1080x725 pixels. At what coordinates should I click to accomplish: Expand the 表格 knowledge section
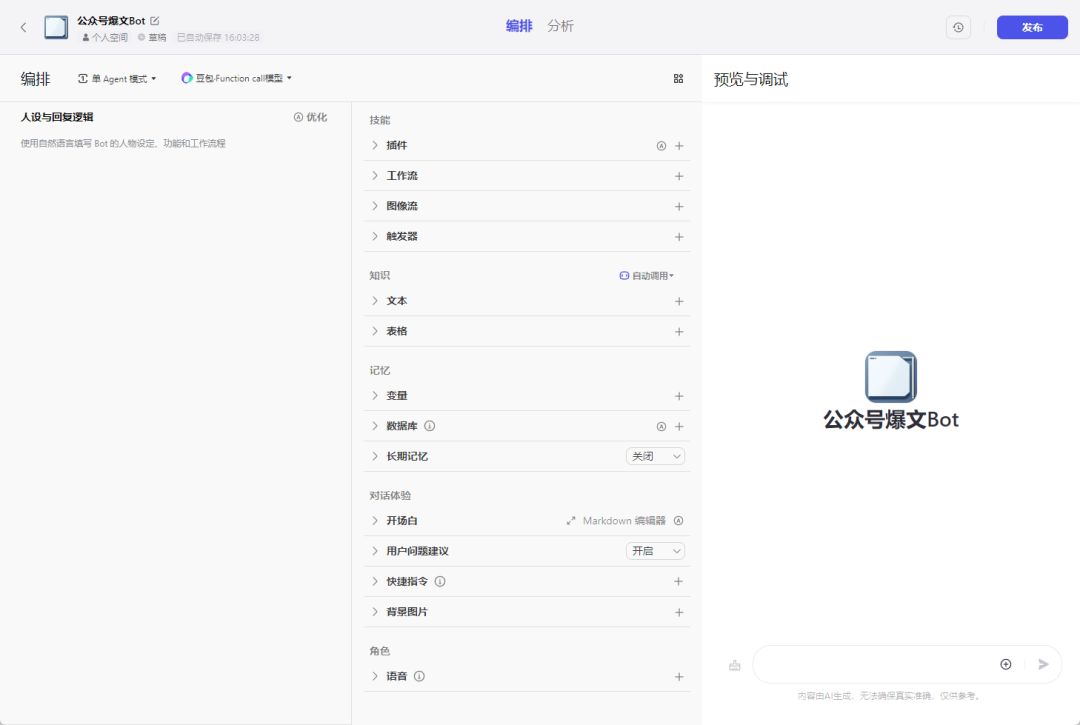pos(375,331)
